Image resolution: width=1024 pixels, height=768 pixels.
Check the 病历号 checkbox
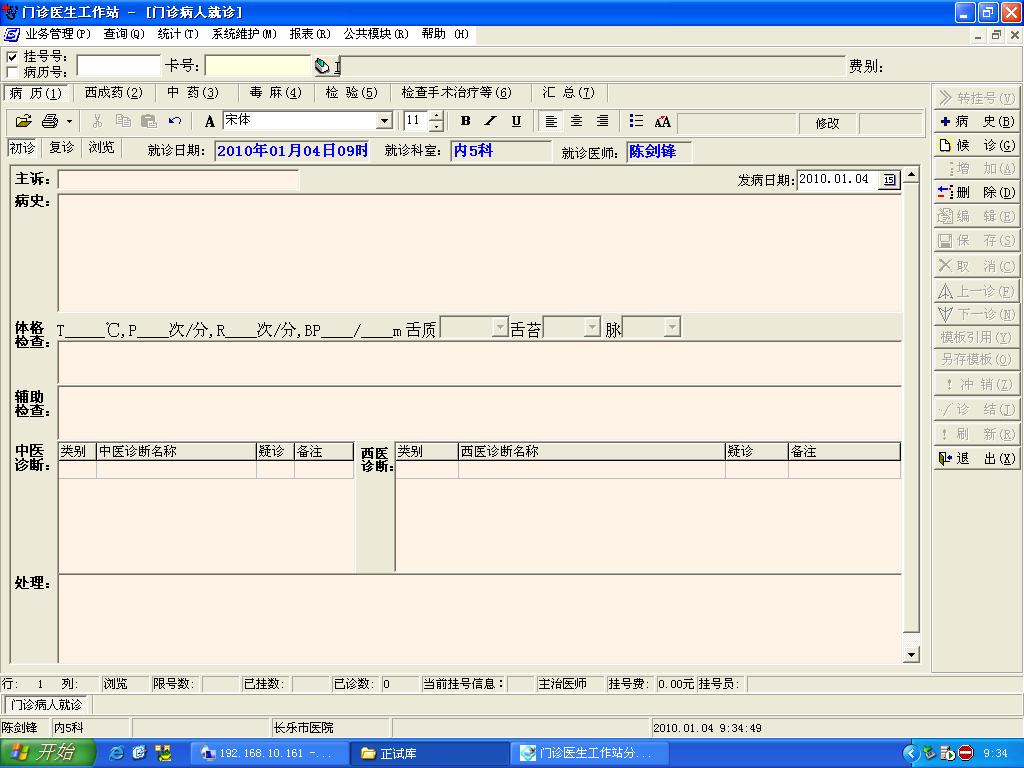pyautogui.click(x=12, y=72)
